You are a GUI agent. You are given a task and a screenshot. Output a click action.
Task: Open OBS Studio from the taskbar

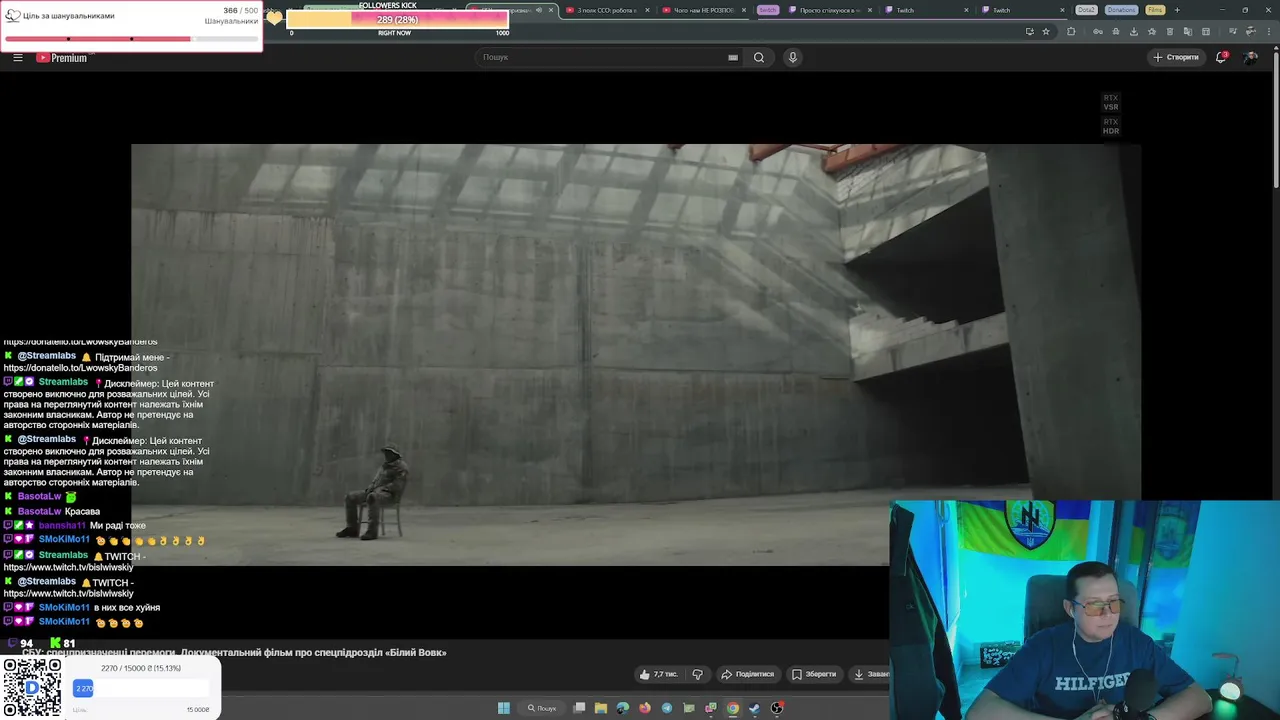point(777,708)
